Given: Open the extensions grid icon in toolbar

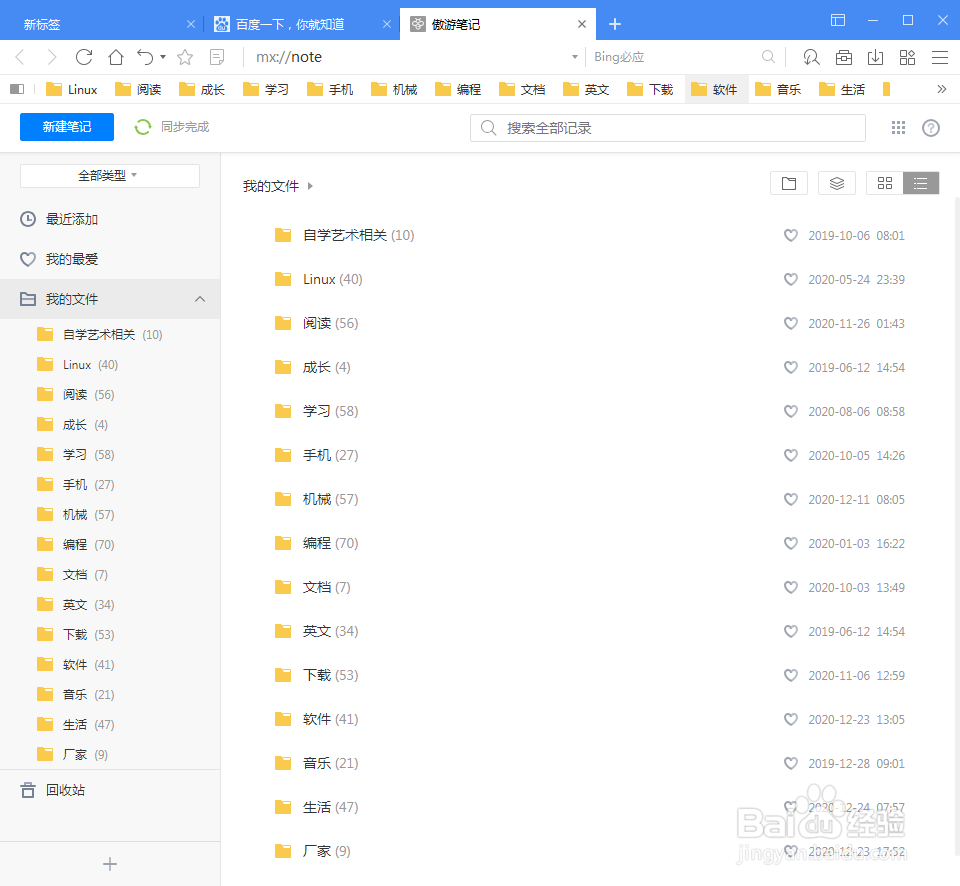Looking at the screenshot, I should pyautogui.click(x=907, y=58).
